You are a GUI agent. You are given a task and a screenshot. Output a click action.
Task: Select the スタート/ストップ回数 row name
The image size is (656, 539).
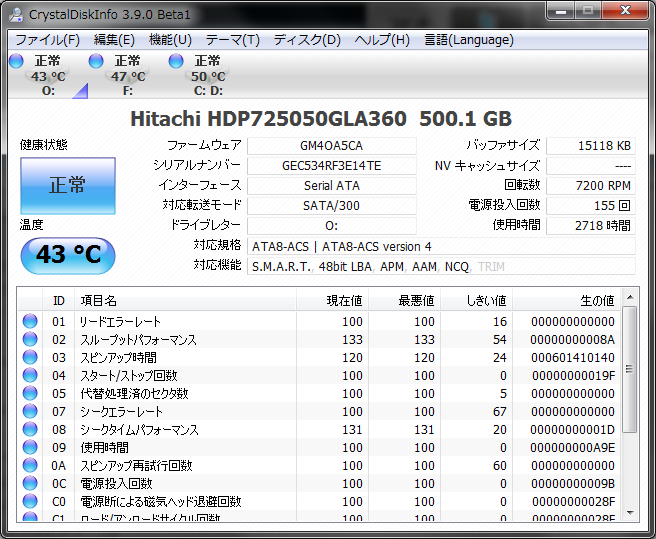129,375
